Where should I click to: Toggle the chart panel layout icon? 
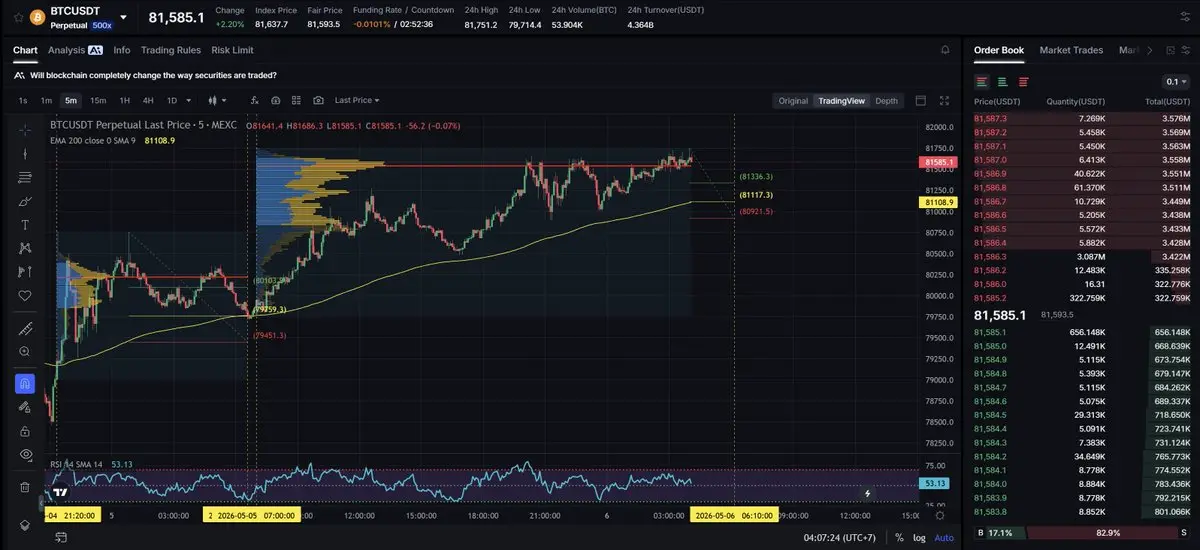921,100
